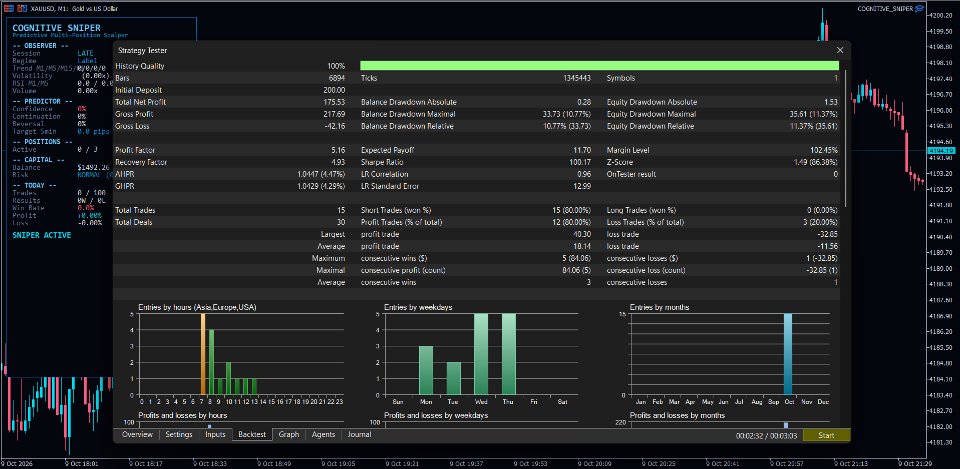The width and height of the screenshot is (960, 469).
Task: Click the AHPR value 1.0447 (4.47%)
Action: pos(321,174)
